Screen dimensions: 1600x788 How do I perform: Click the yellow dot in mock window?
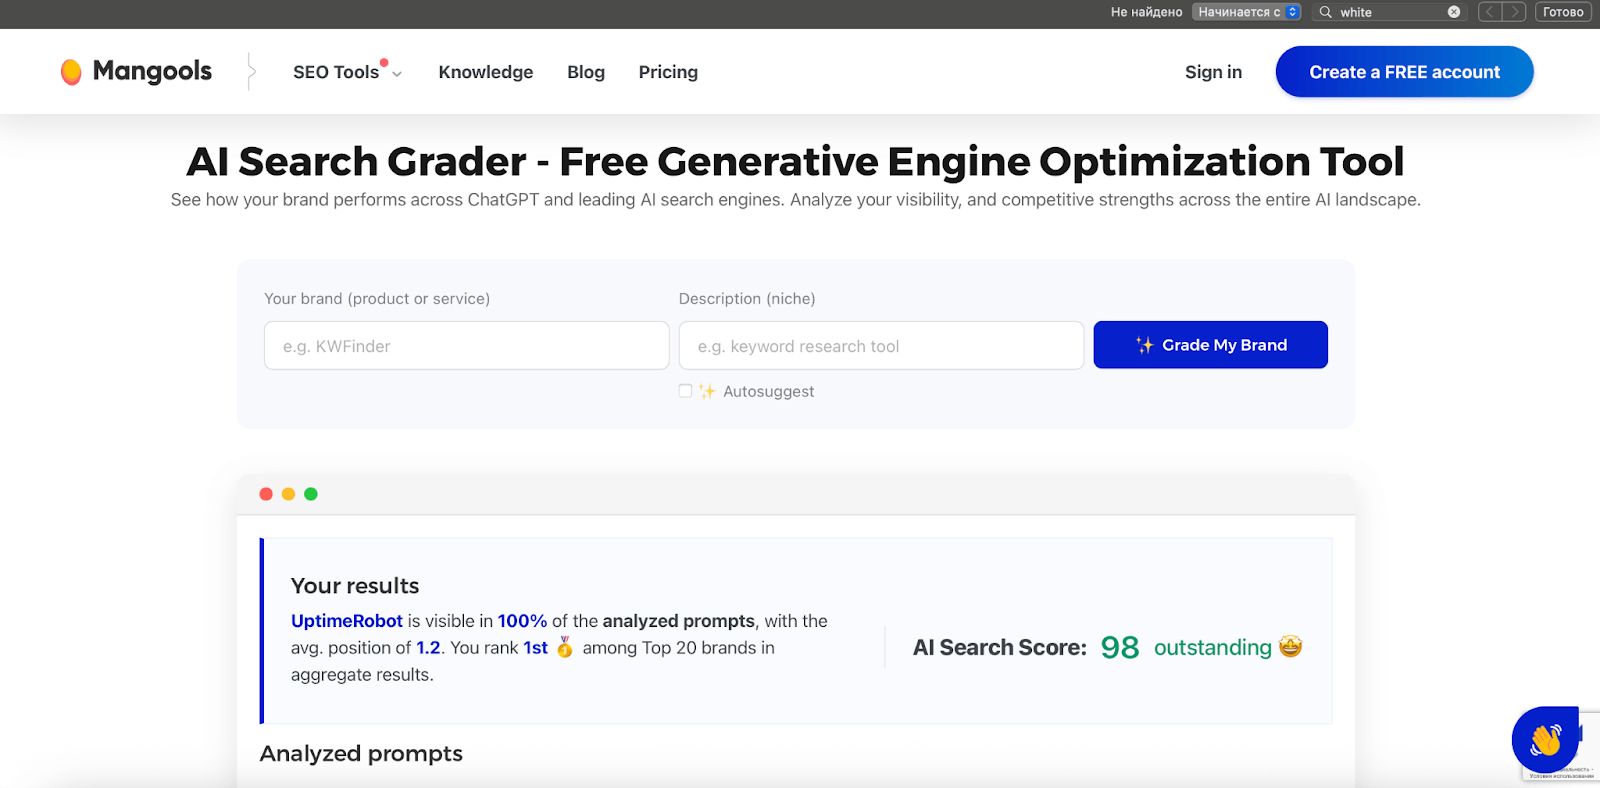(x=288, y=494)
